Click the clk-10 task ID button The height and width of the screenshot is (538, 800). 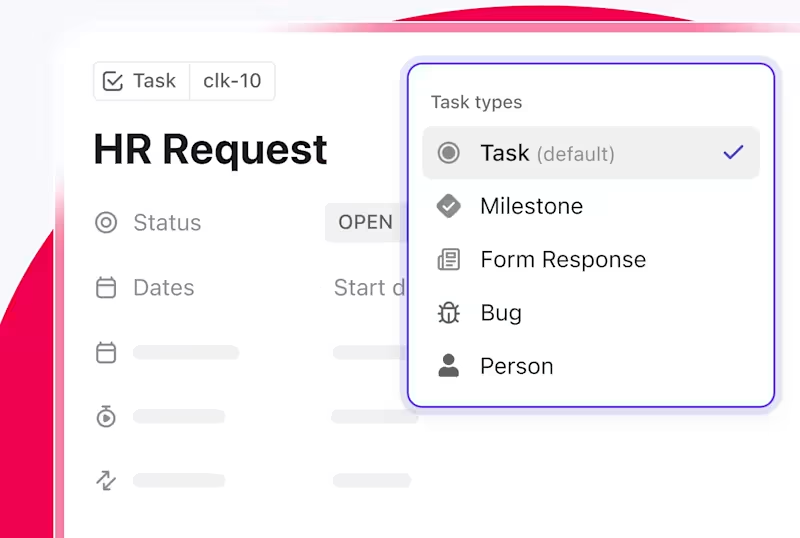[232, 81]
